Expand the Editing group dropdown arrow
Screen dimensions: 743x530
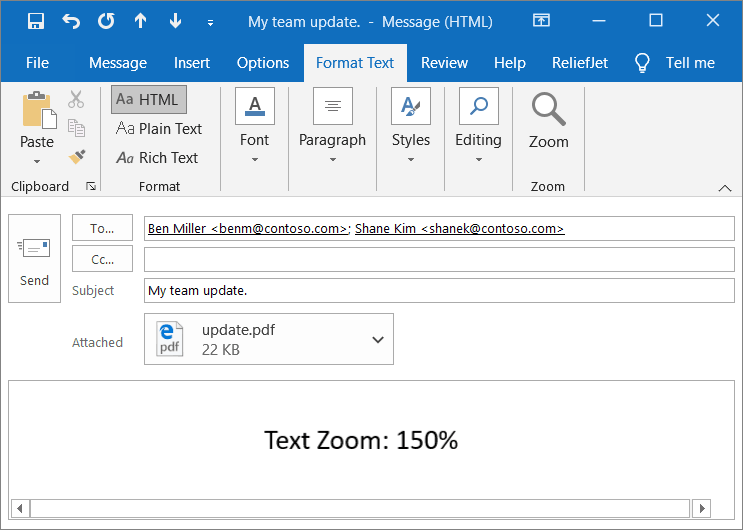coord(479,160)
